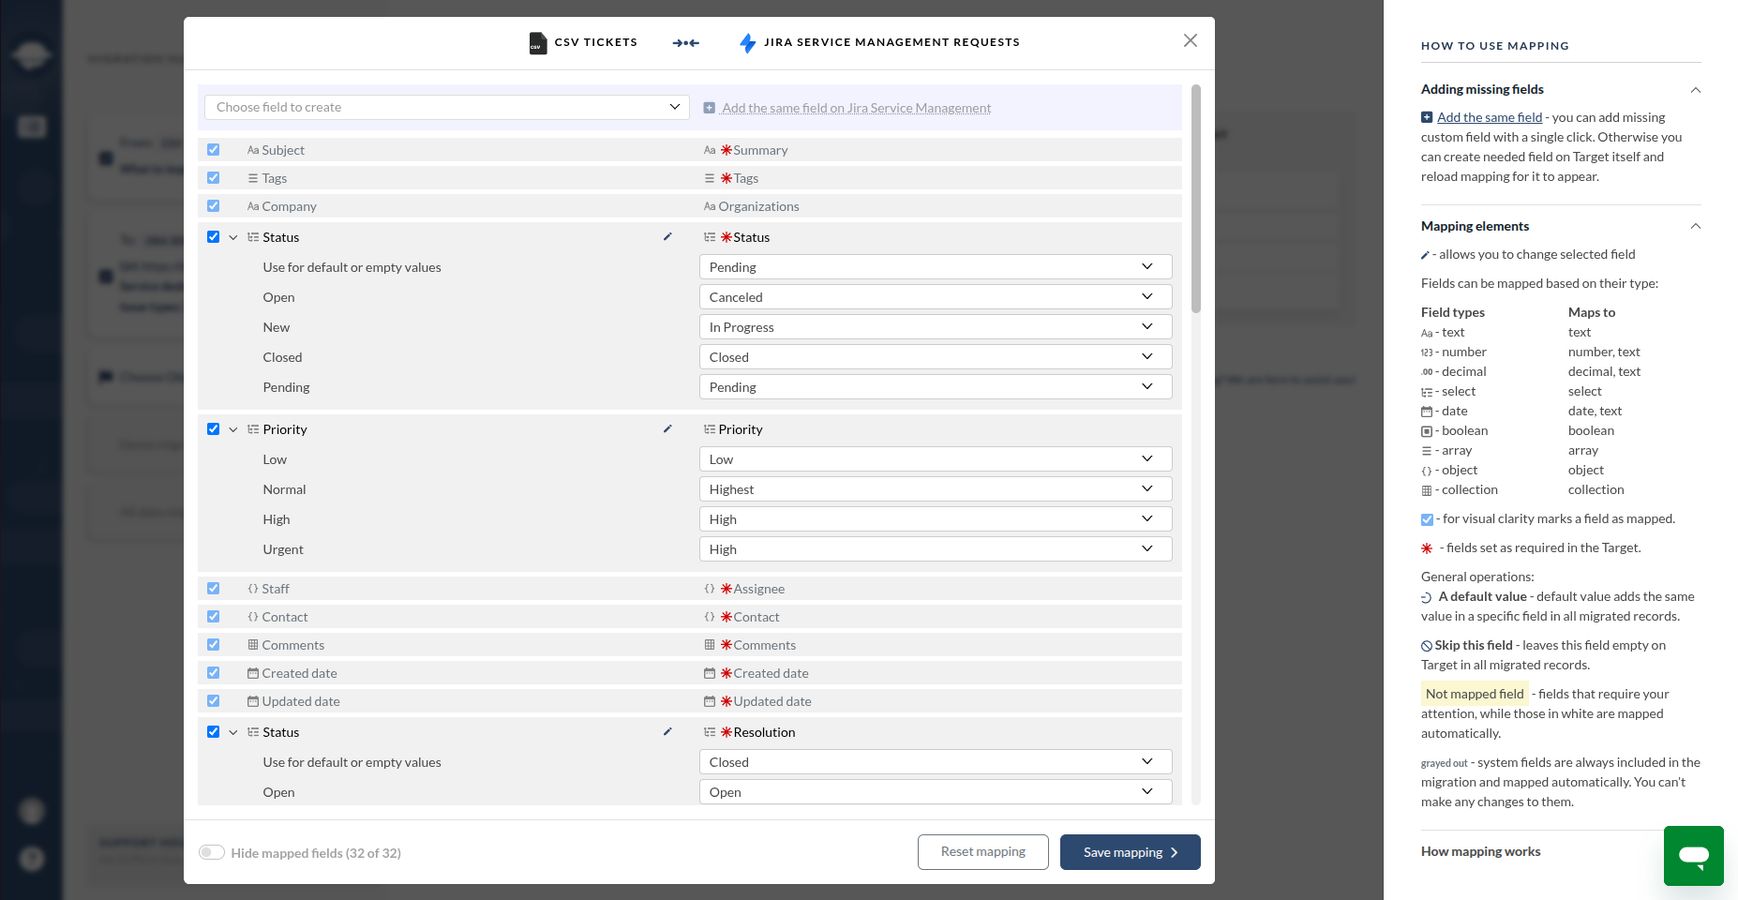Collapse the Priority mapping group chevron

[x=233, y=429]
